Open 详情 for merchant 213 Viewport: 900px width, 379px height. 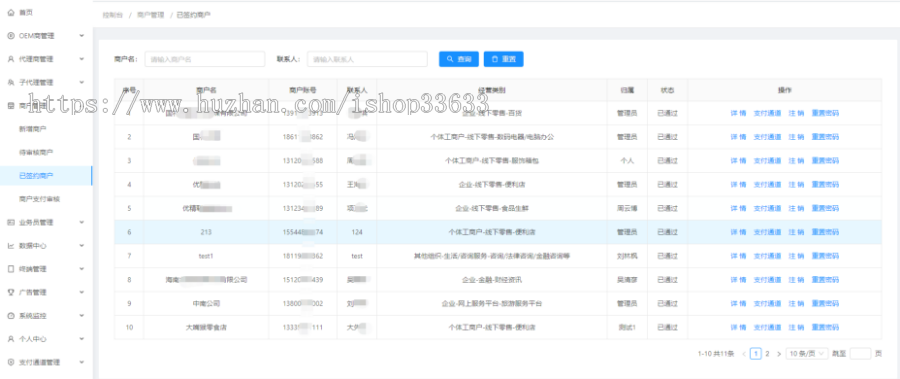(x=738, y=232)
